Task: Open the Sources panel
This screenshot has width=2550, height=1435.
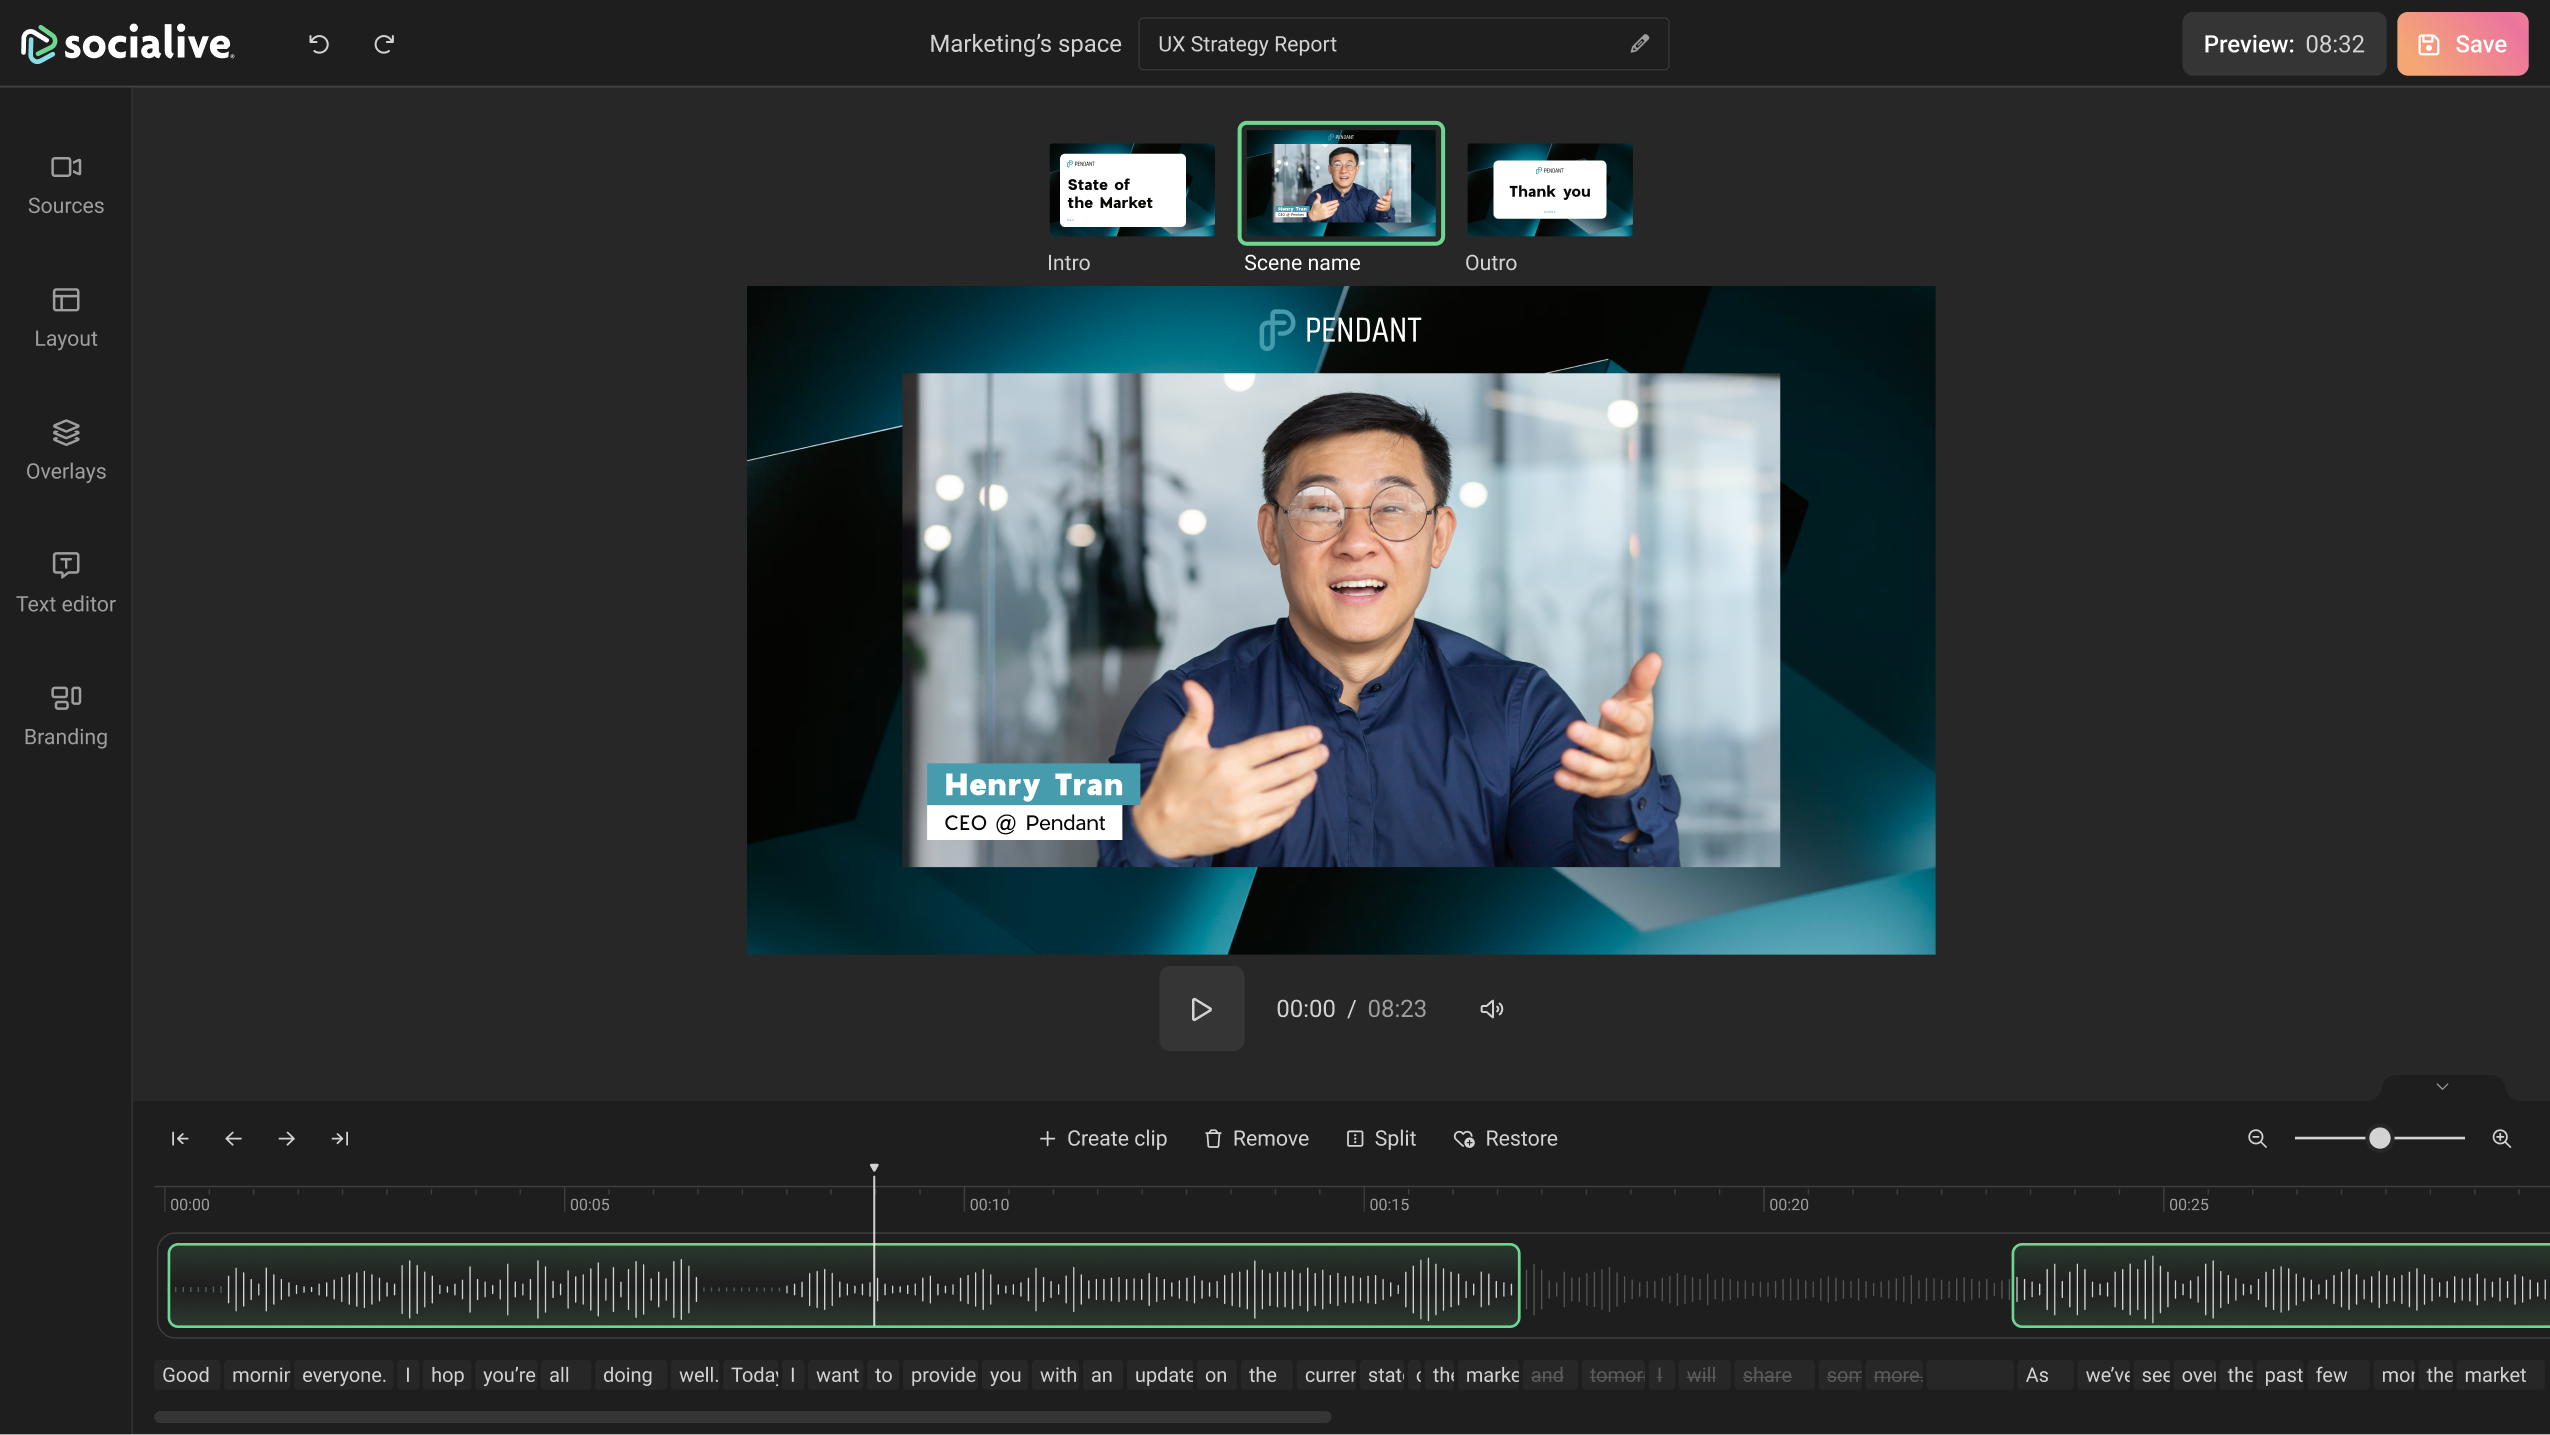Action: [64, 185]
